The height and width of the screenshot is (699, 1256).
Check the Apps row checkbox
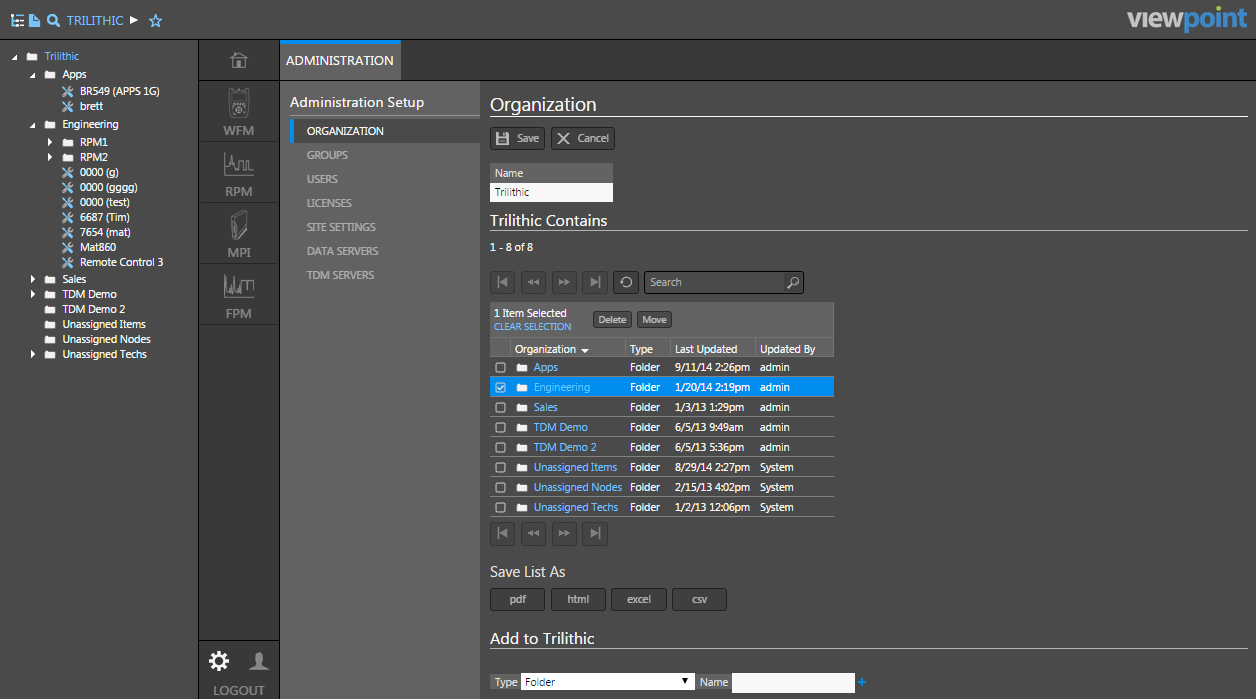(501, 367)
